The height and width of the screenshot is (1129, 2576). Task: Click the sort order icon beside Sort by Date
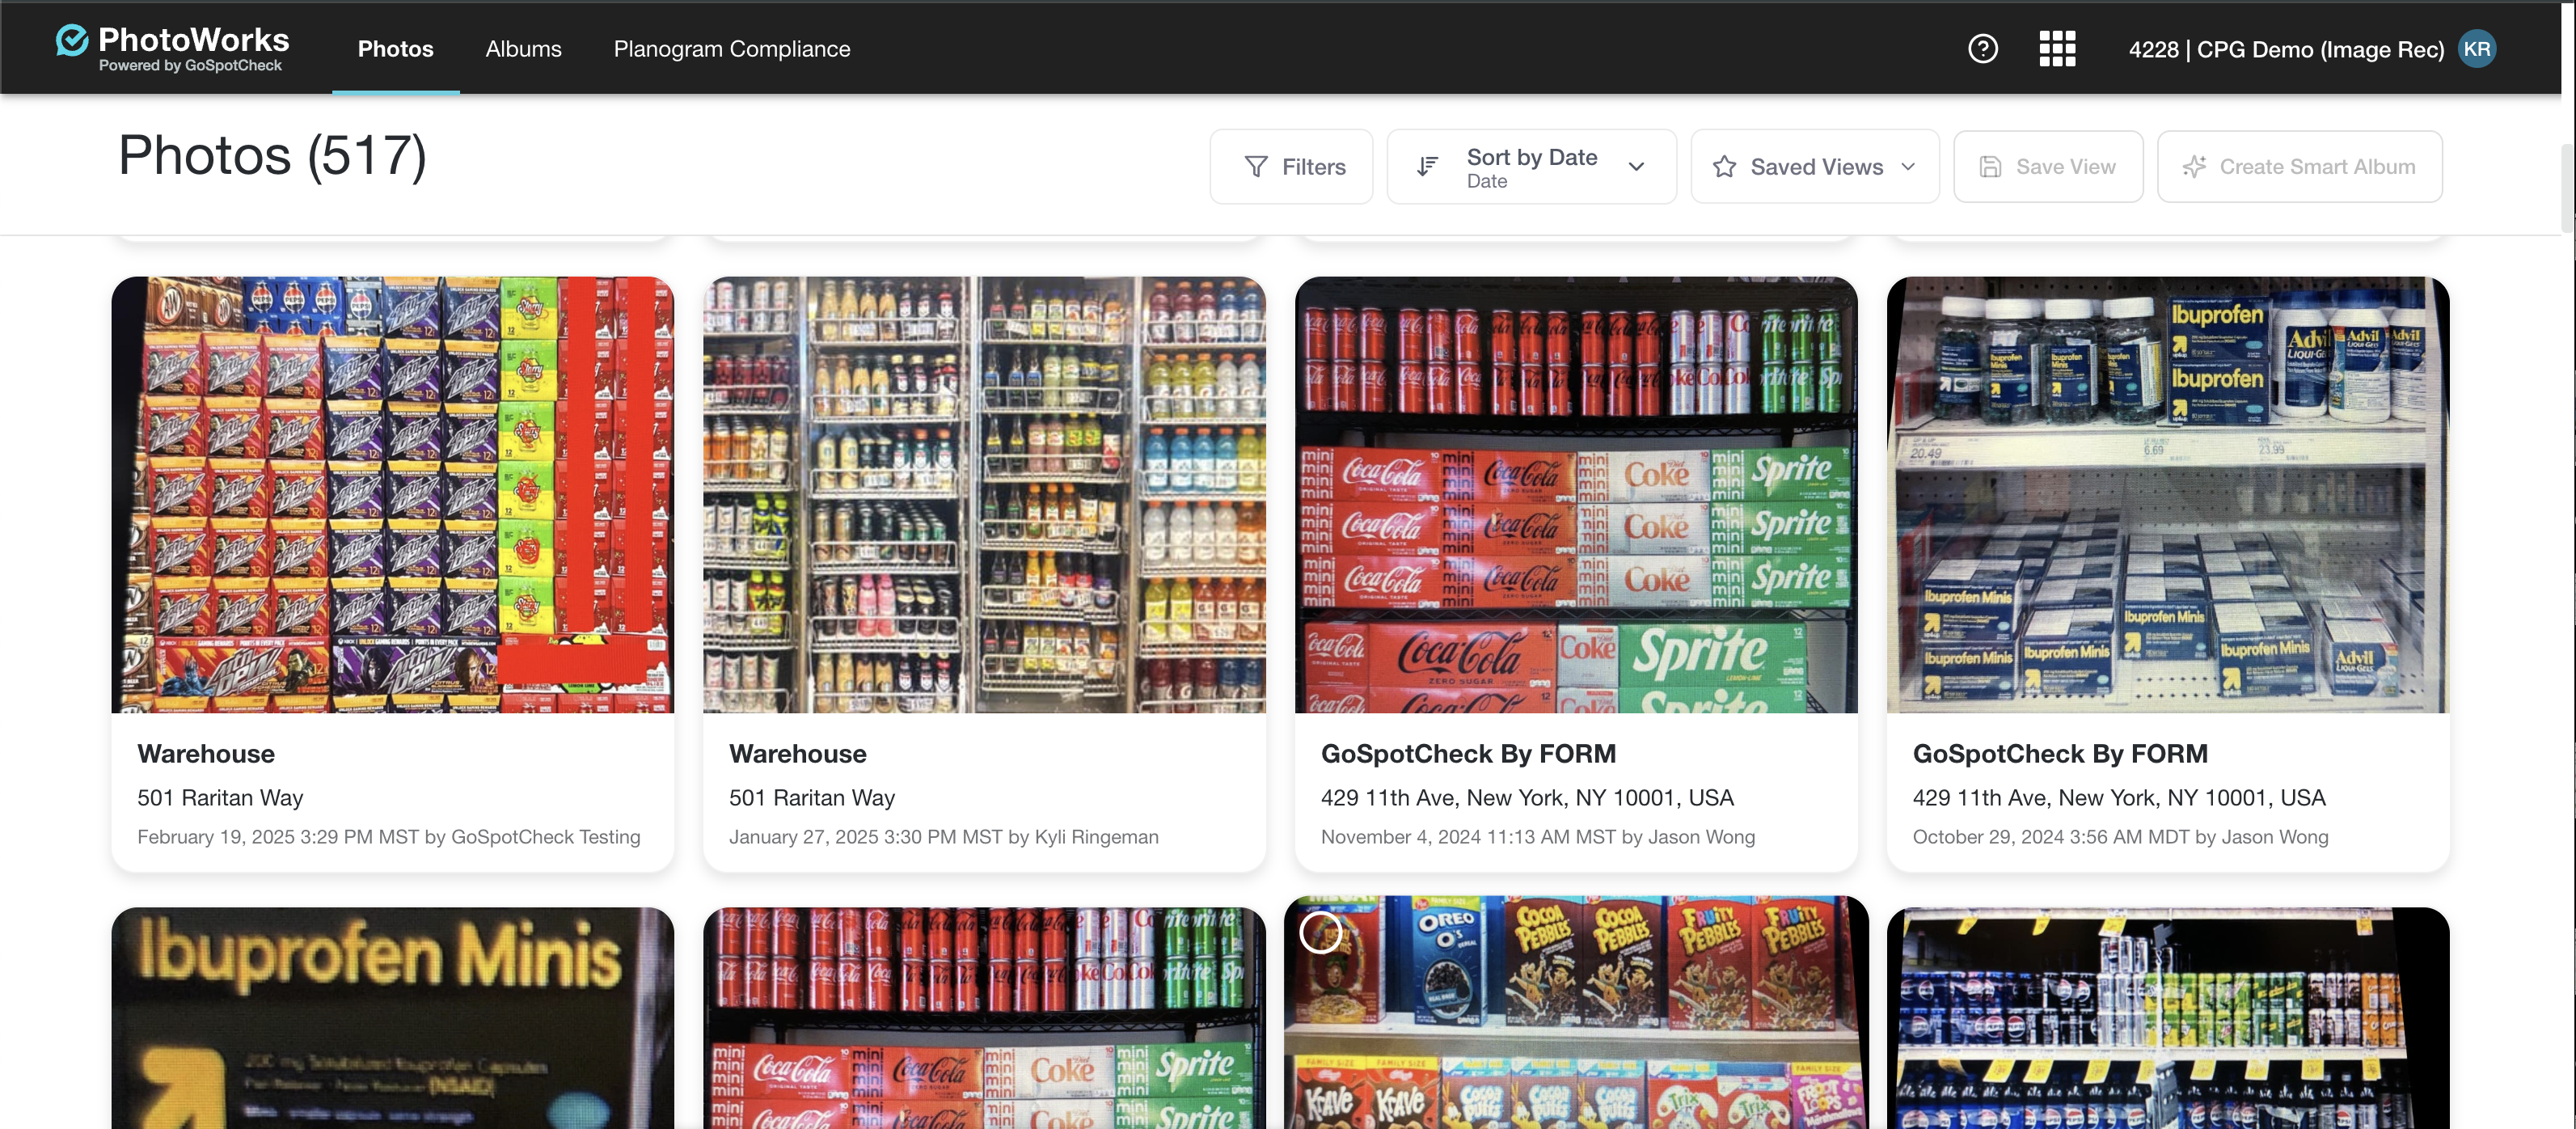coord(1427,167)
